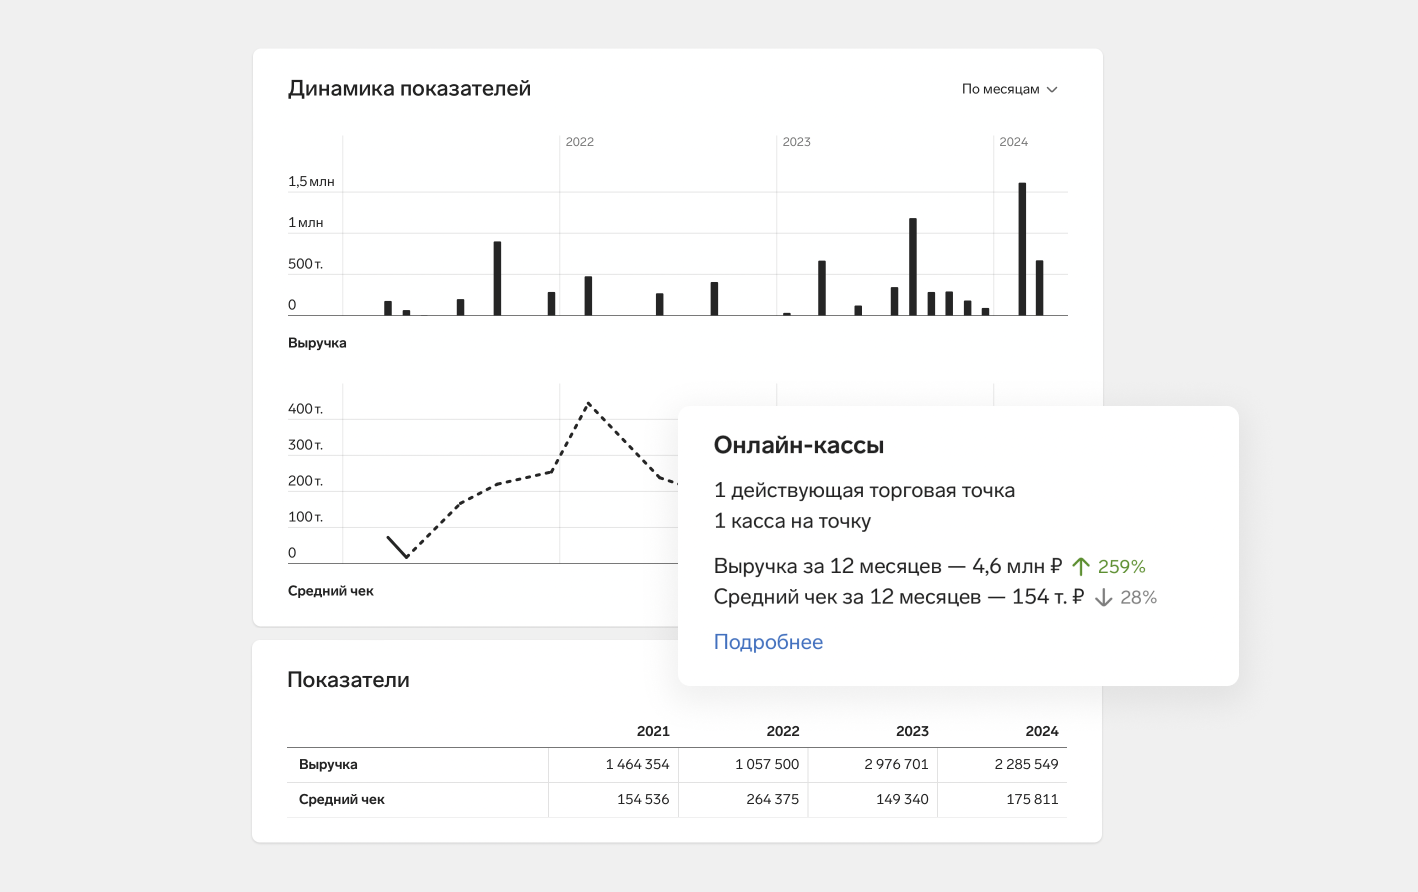This screenshot has height=892, width=1418.
Task: Click the 'Динамика показателей' heading
Action: 409,89
